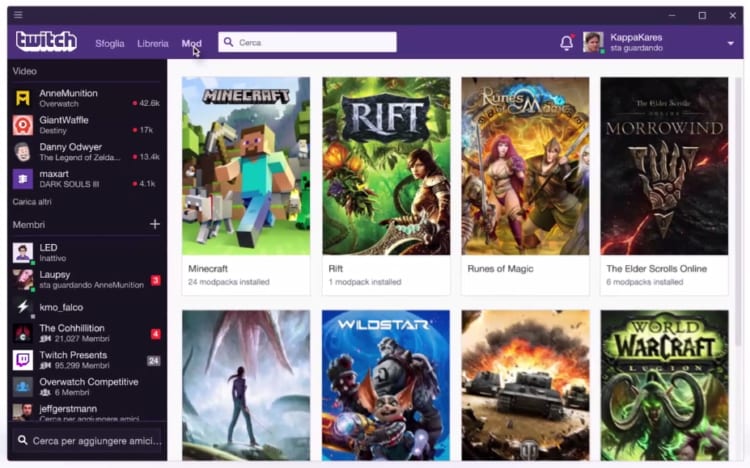Click the KappaKares profile avatar

pos(593,42)
